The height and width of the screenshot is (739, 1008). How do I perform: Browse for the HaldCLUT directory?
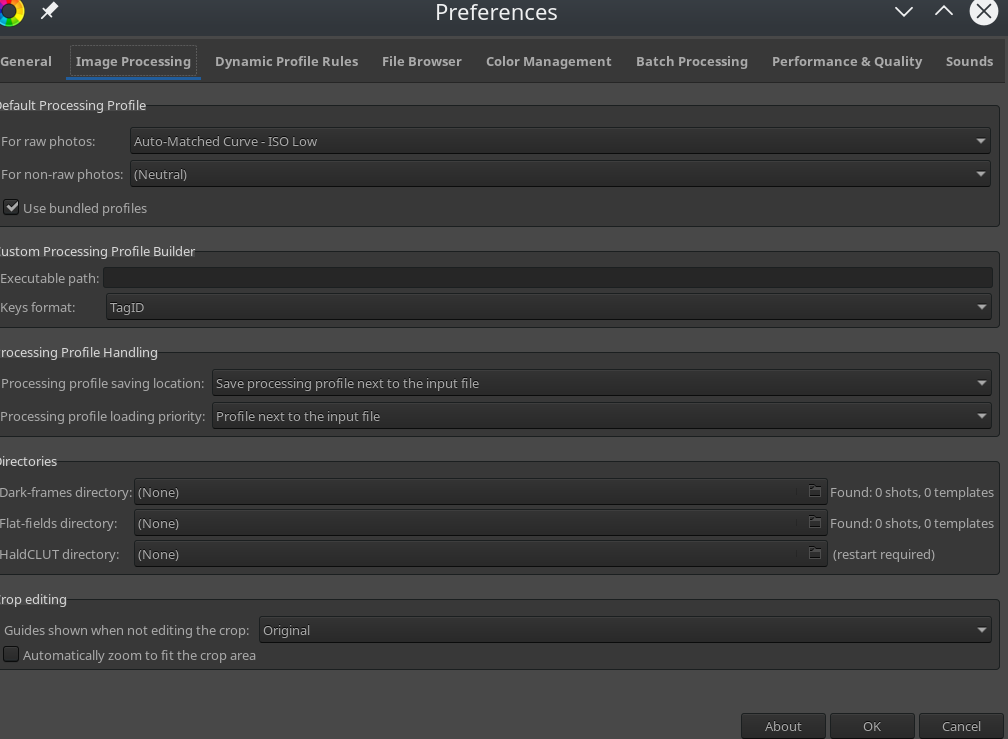click(x=814, y=553)
